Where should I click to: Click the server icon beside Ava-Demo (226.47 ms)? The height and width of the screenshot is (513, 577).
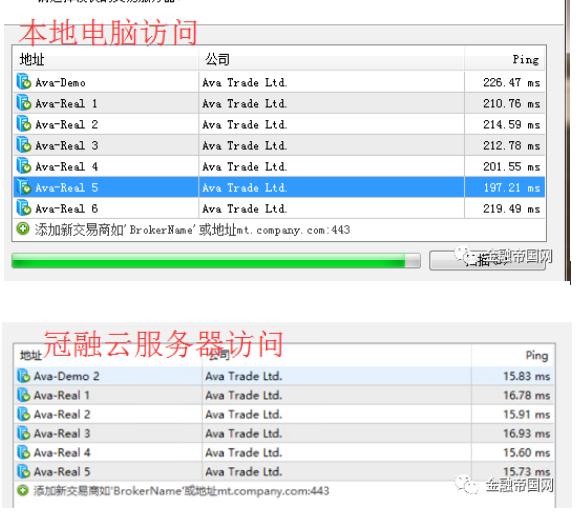[24, 82]
